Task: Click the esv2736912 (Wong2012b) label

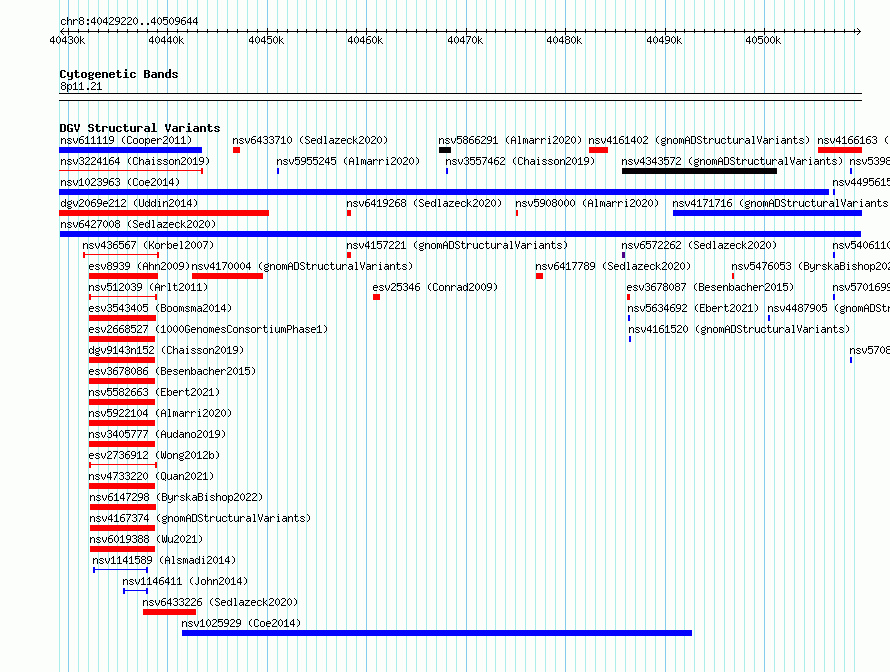Action: coord(154,455)
